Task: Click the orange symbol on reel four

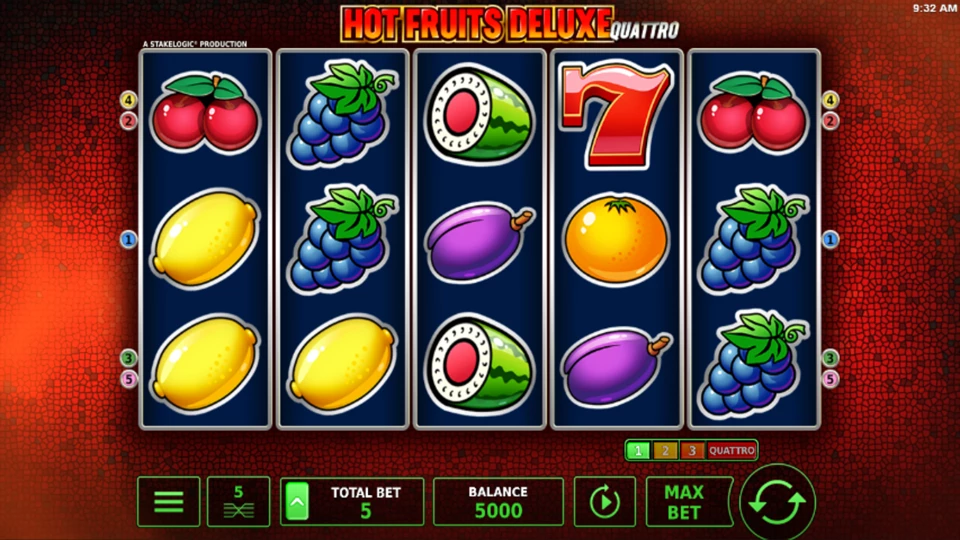Action: point(615,239)
